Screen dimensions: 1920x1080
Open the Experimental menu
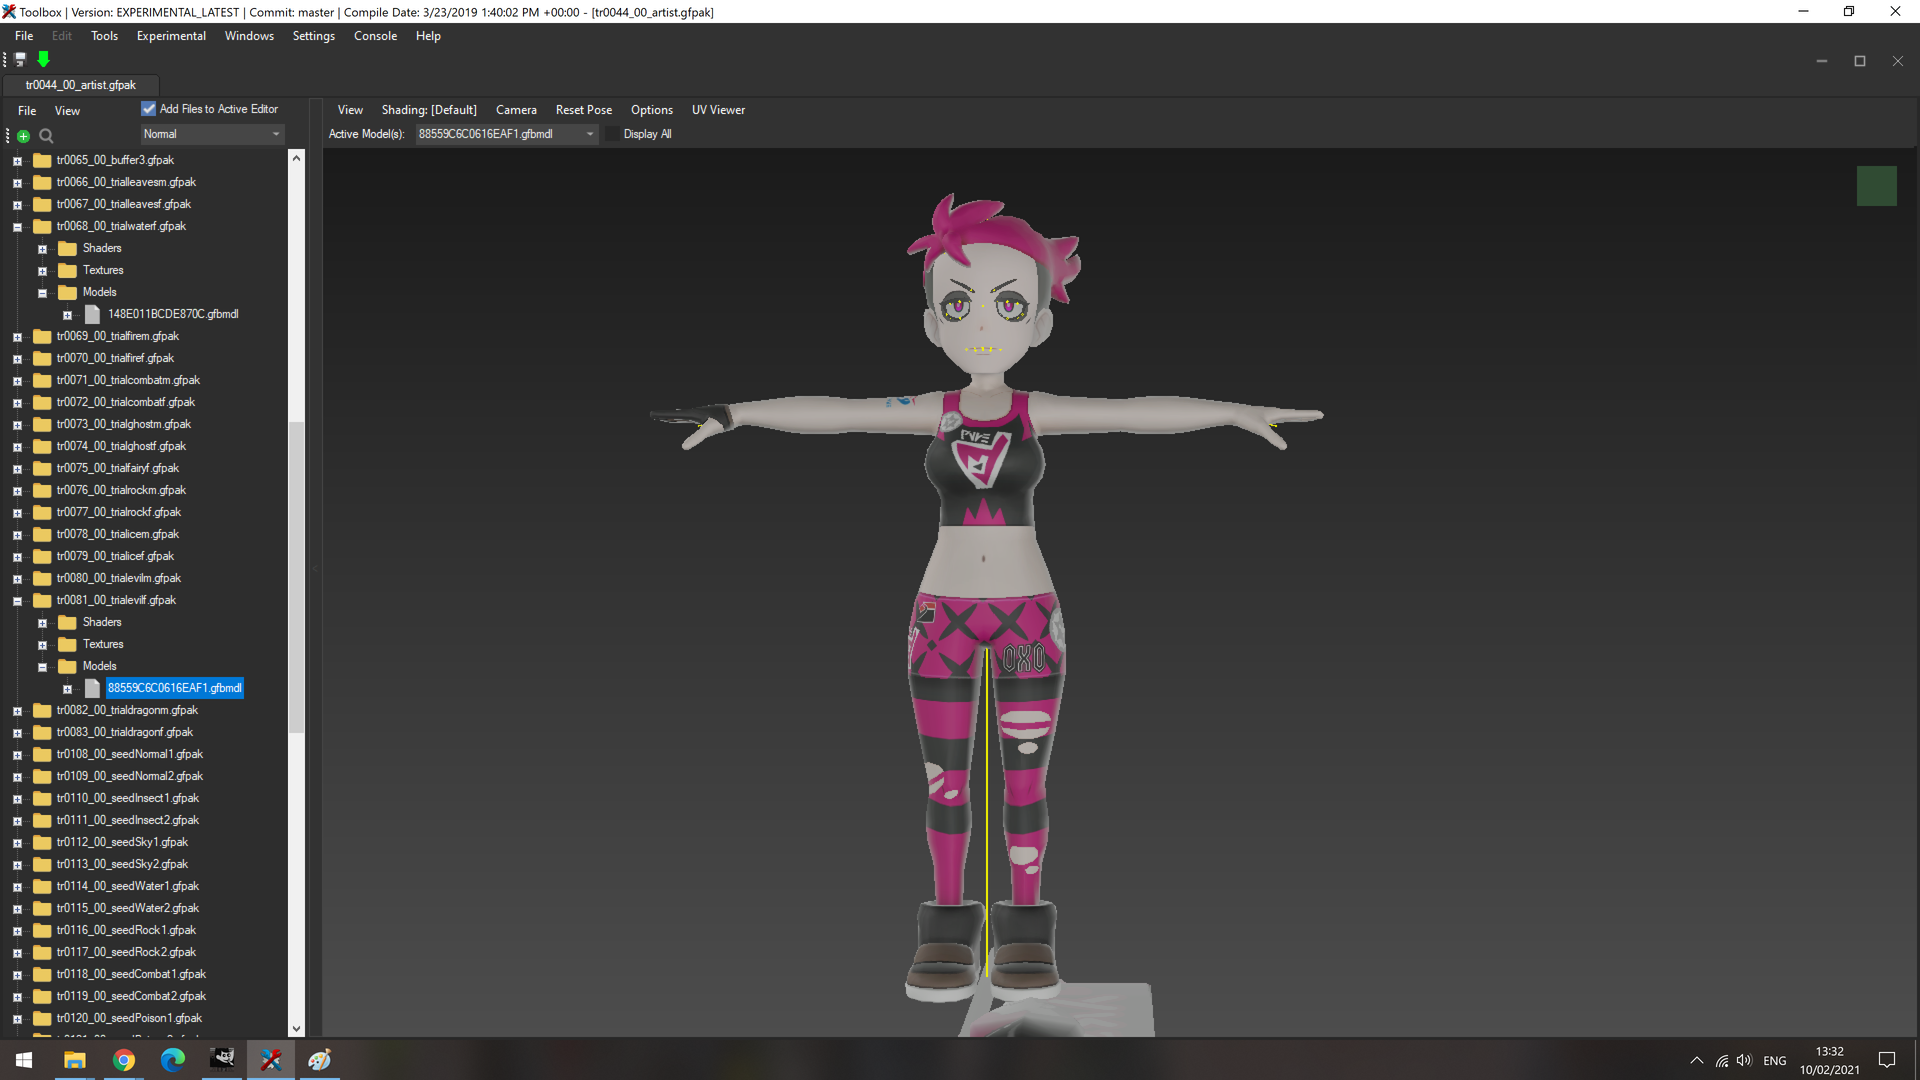[171, 36]
